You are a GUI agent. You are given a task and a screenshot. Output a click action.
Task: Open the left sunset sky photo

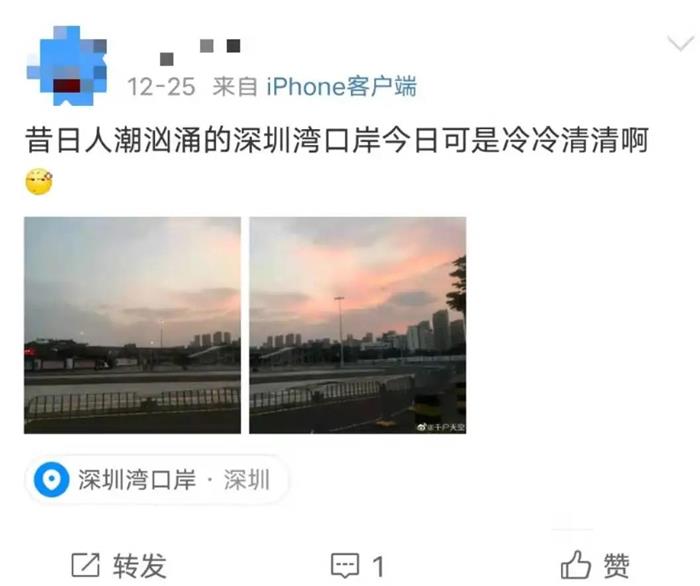pyautogui.click(x=132, y=325)
